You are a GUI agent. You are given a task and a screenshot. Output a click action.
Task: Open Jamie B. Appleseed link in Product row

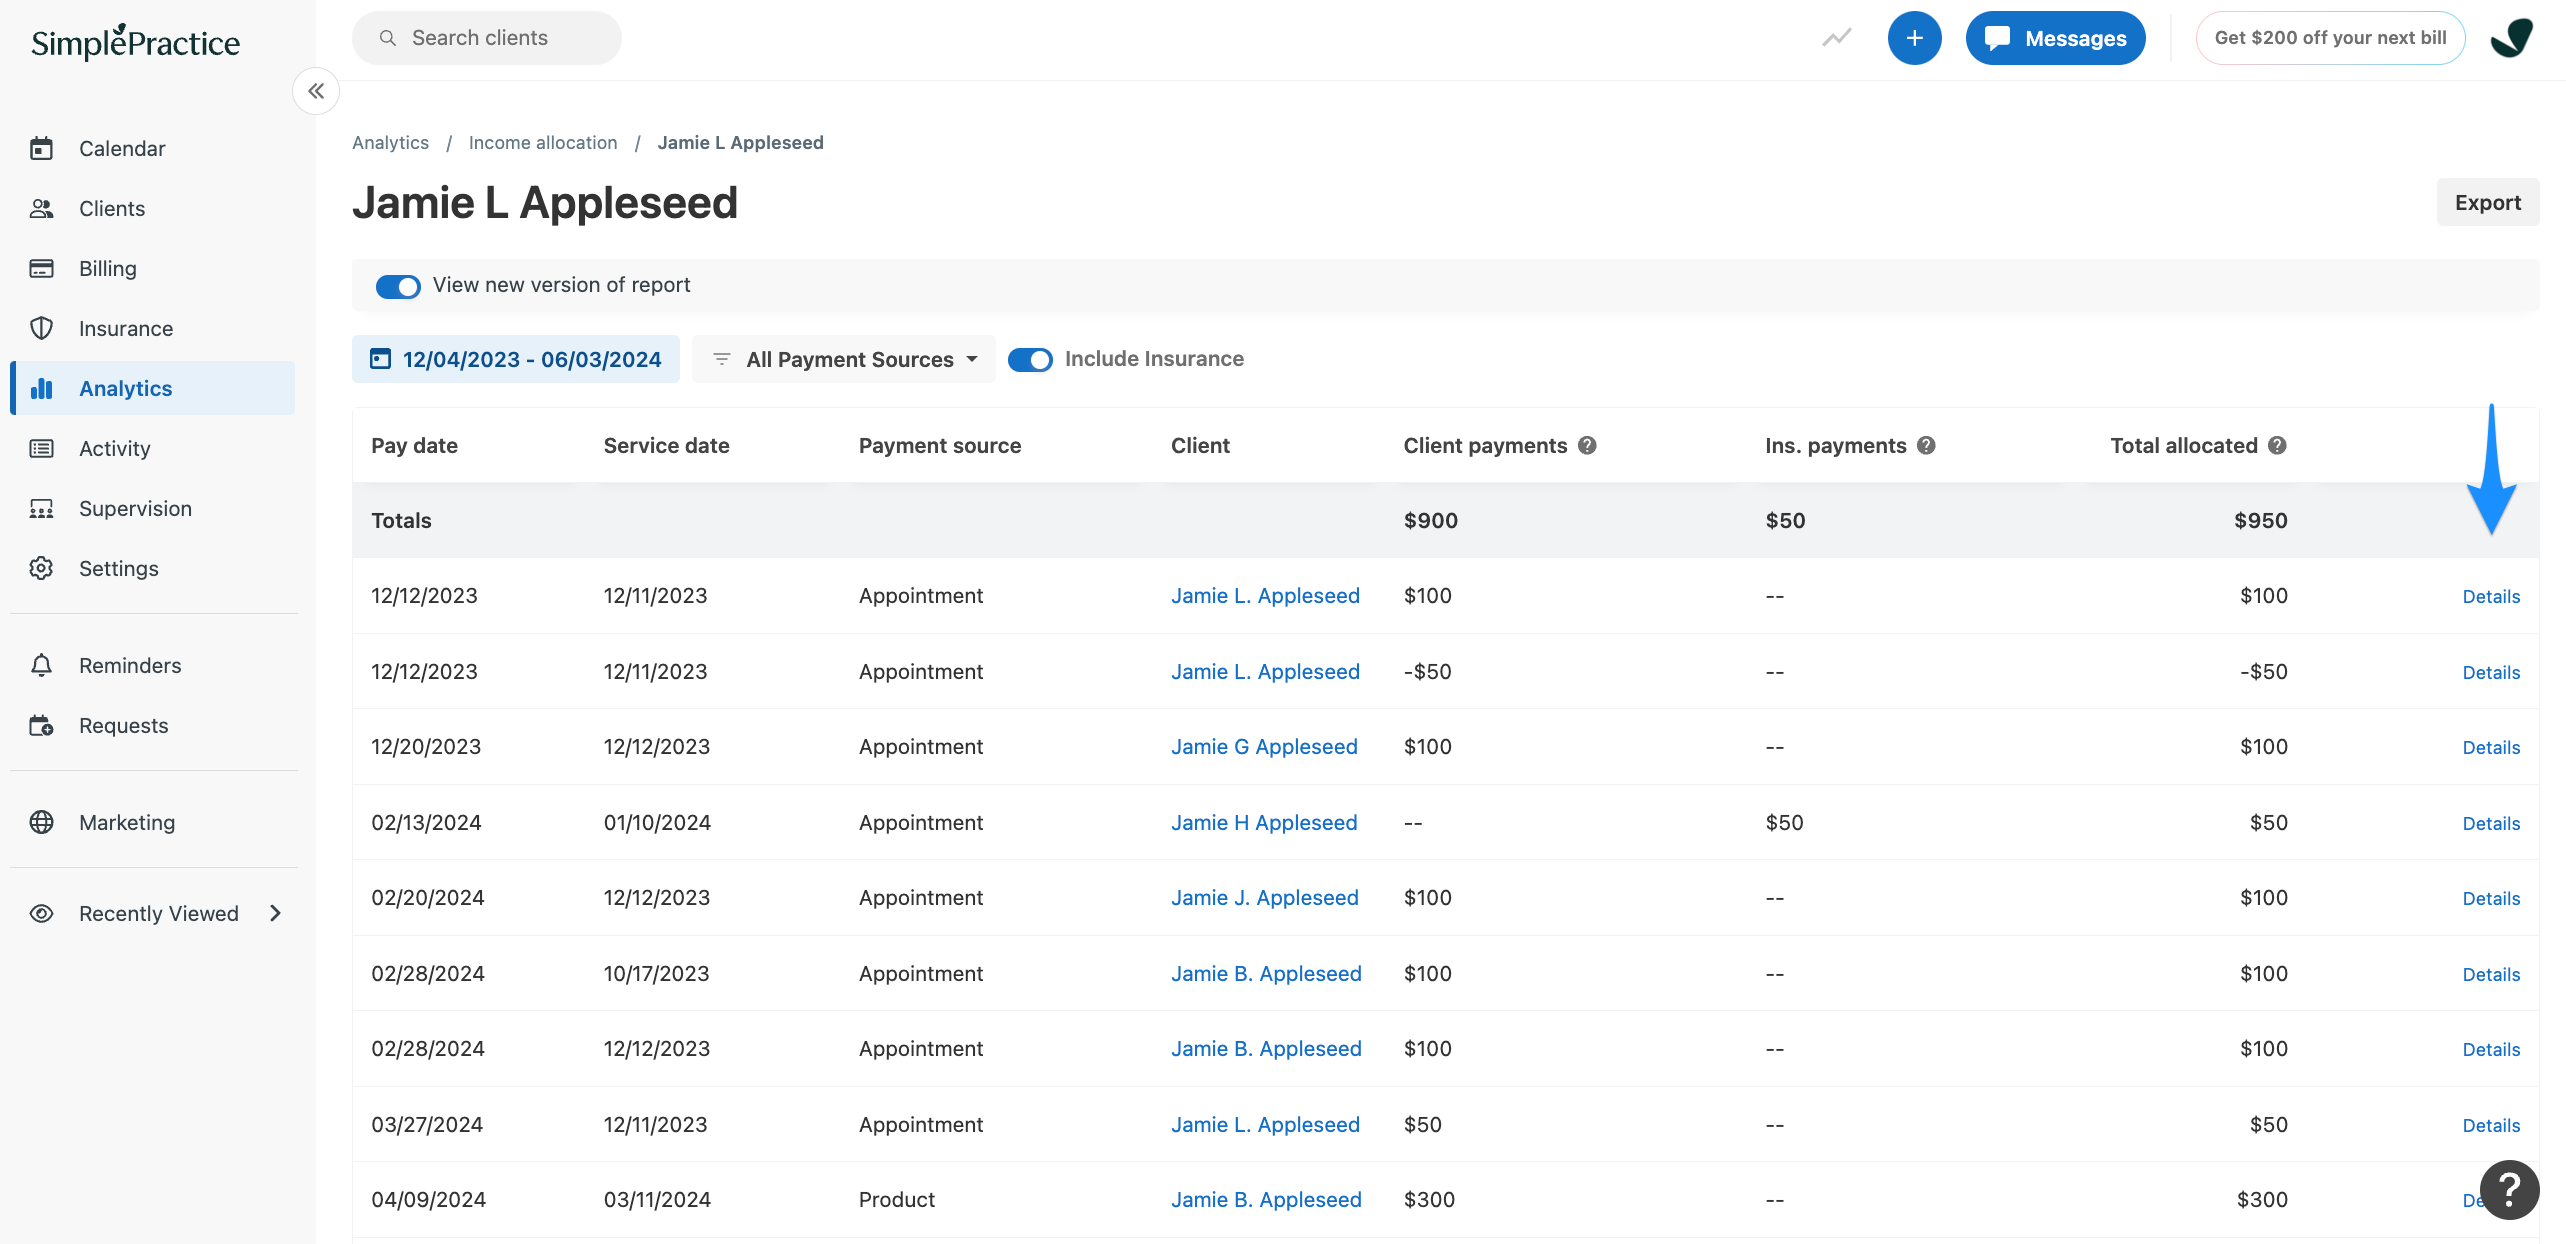1266,1199
